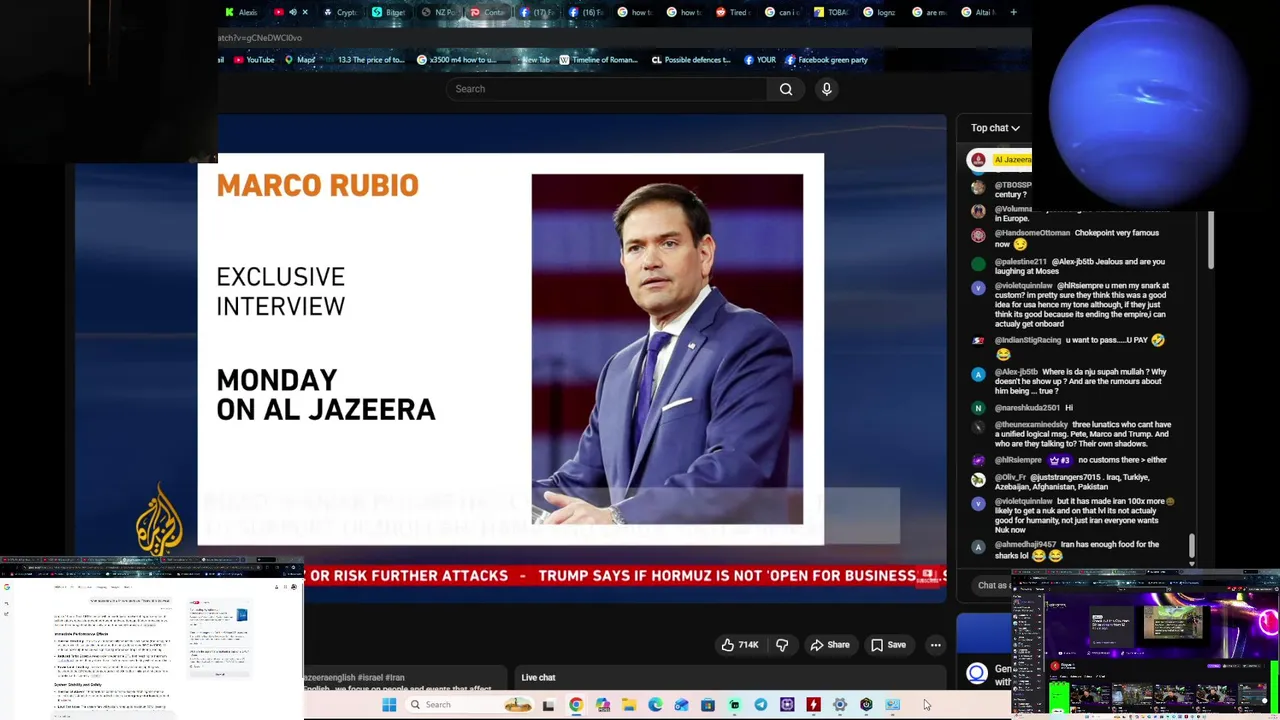
Task: Open Google Chrome from the taskbar
Action: (576, 705)
